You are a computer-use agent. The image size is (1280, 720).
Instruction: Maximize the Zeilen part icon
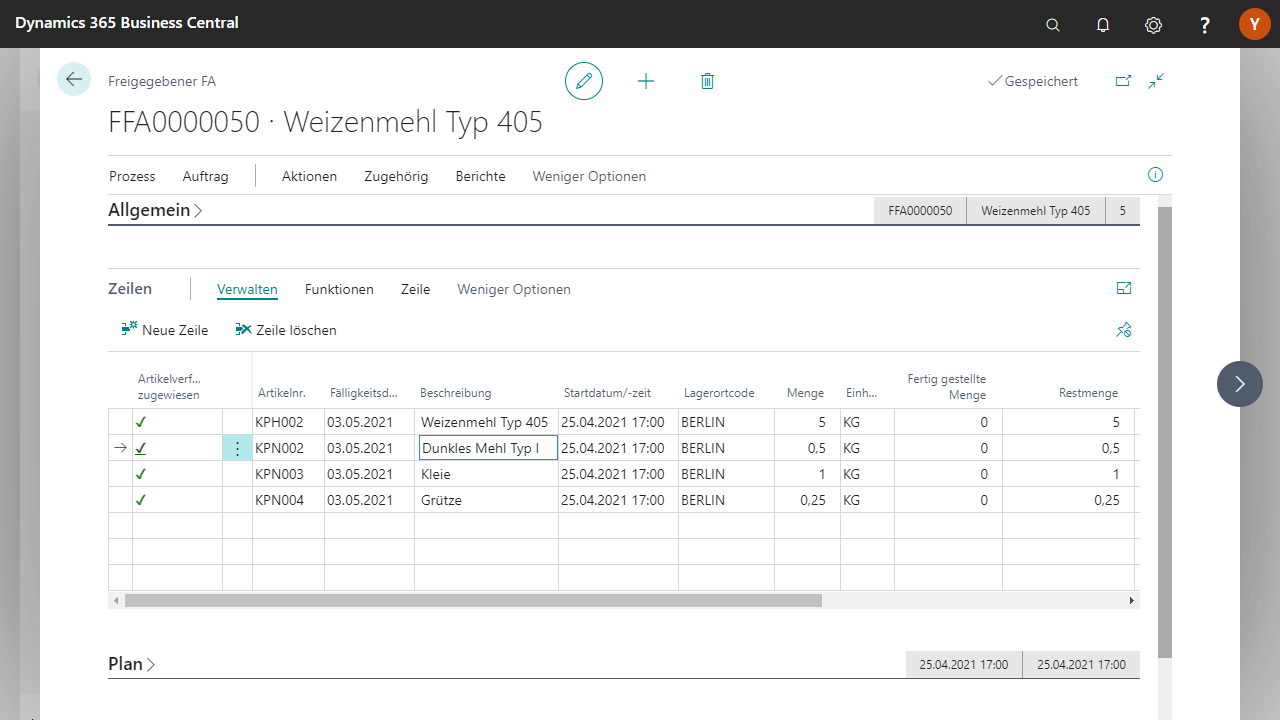(1124, 288)
